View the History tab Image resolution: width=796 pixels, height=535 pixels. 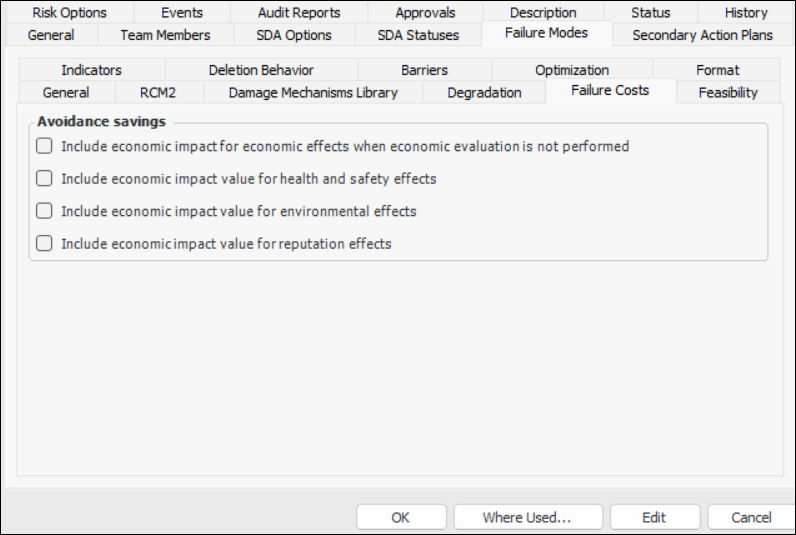tap(746, 13)
